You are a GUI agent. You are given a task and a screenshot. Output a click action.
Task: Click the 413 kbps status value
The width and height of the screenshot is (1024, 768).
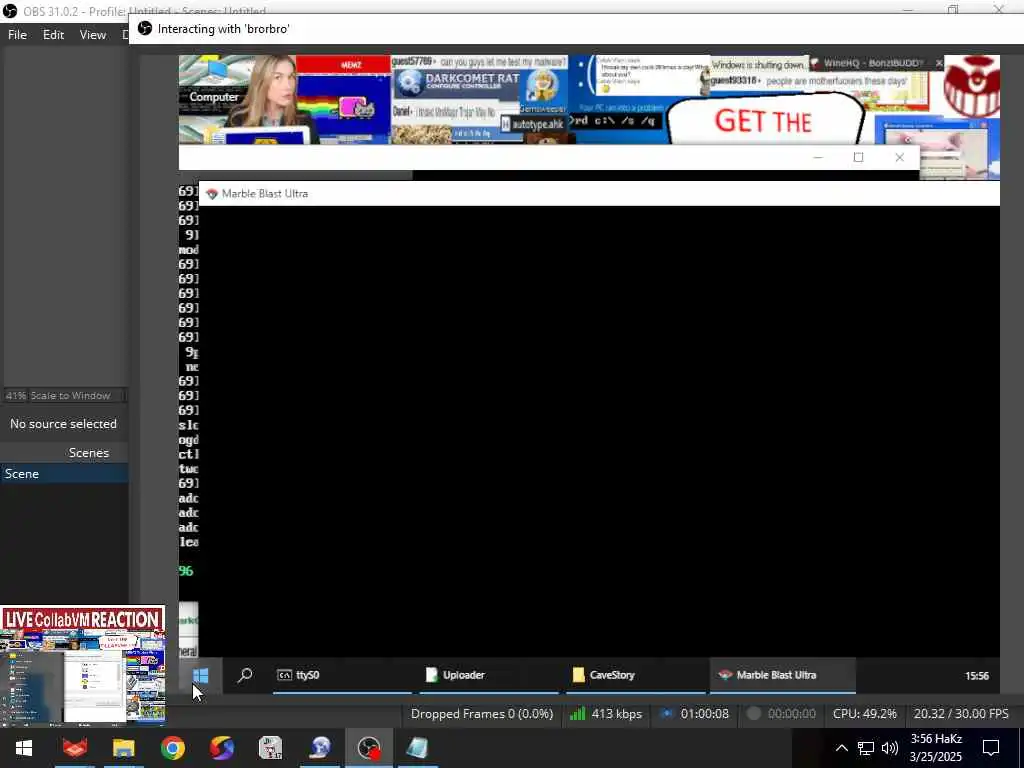pyautogui.click(x=616, y=714)
